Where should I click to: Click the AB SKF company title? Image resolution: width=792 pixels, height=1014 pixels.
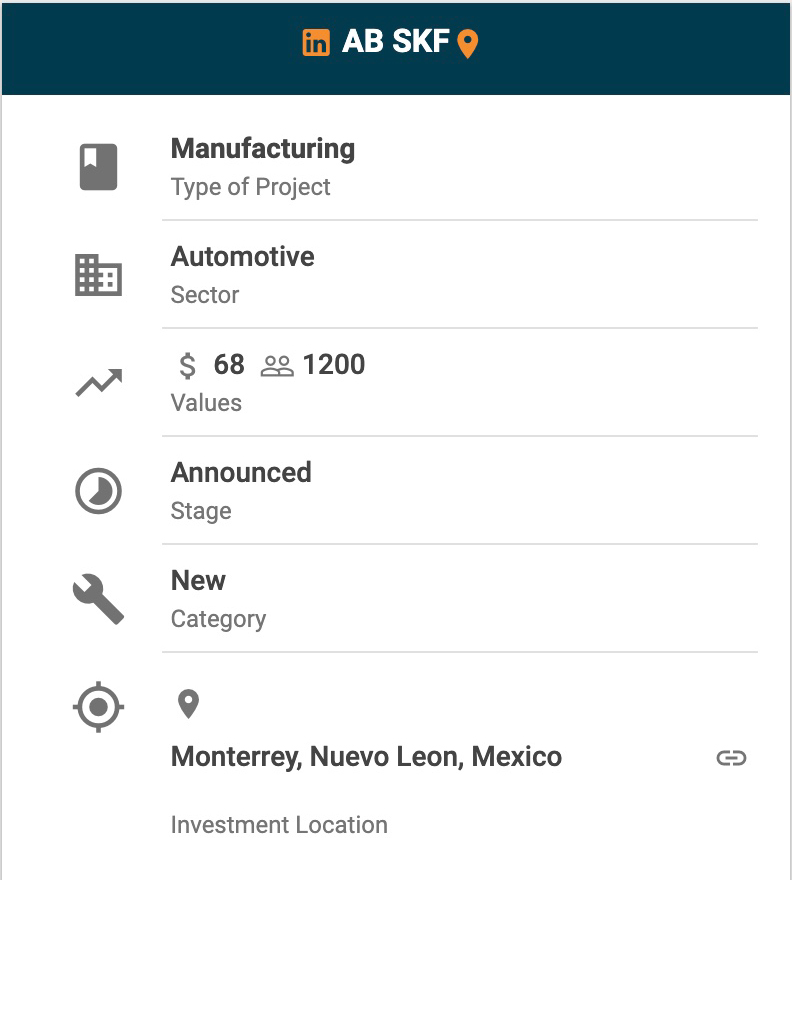(395, 42)
